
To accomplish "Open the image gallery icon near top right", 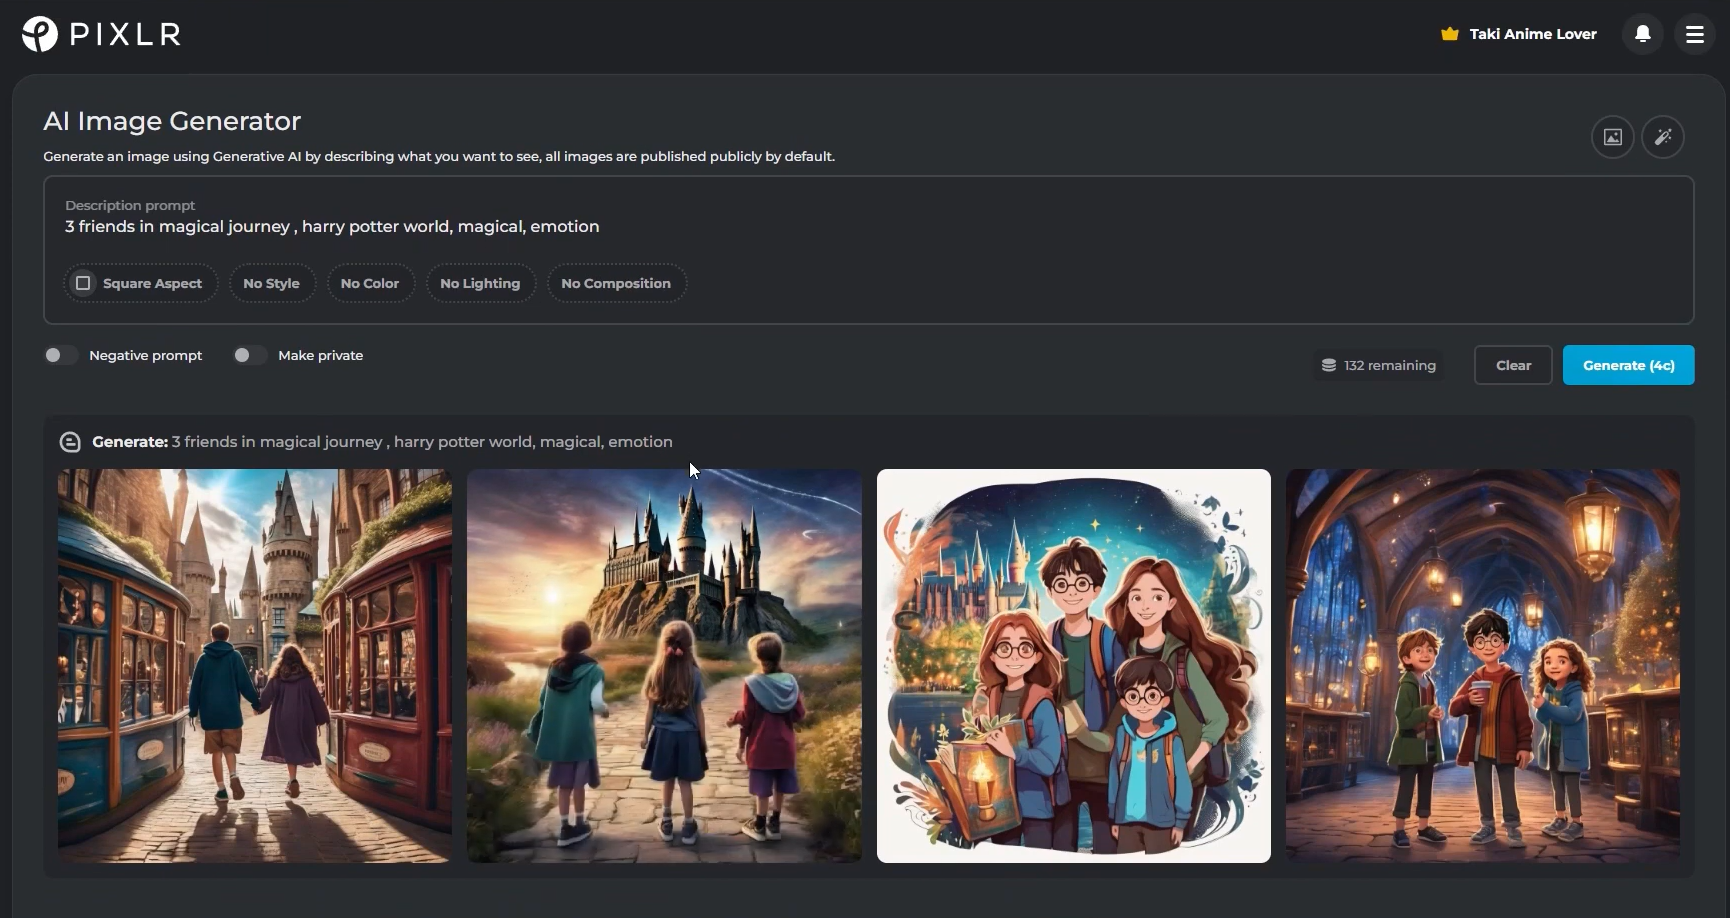I will pyautogui.click(x=1613, y=137).
